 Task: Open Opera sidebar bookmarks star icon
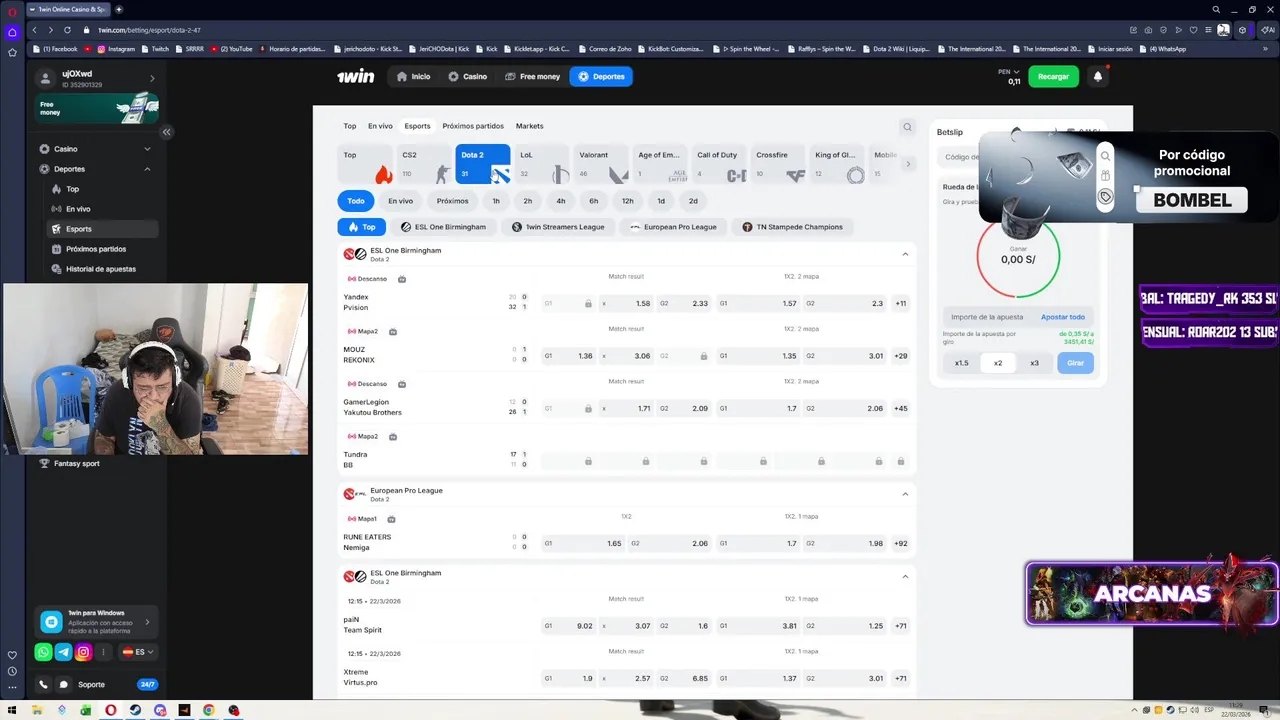coord(12,52)
